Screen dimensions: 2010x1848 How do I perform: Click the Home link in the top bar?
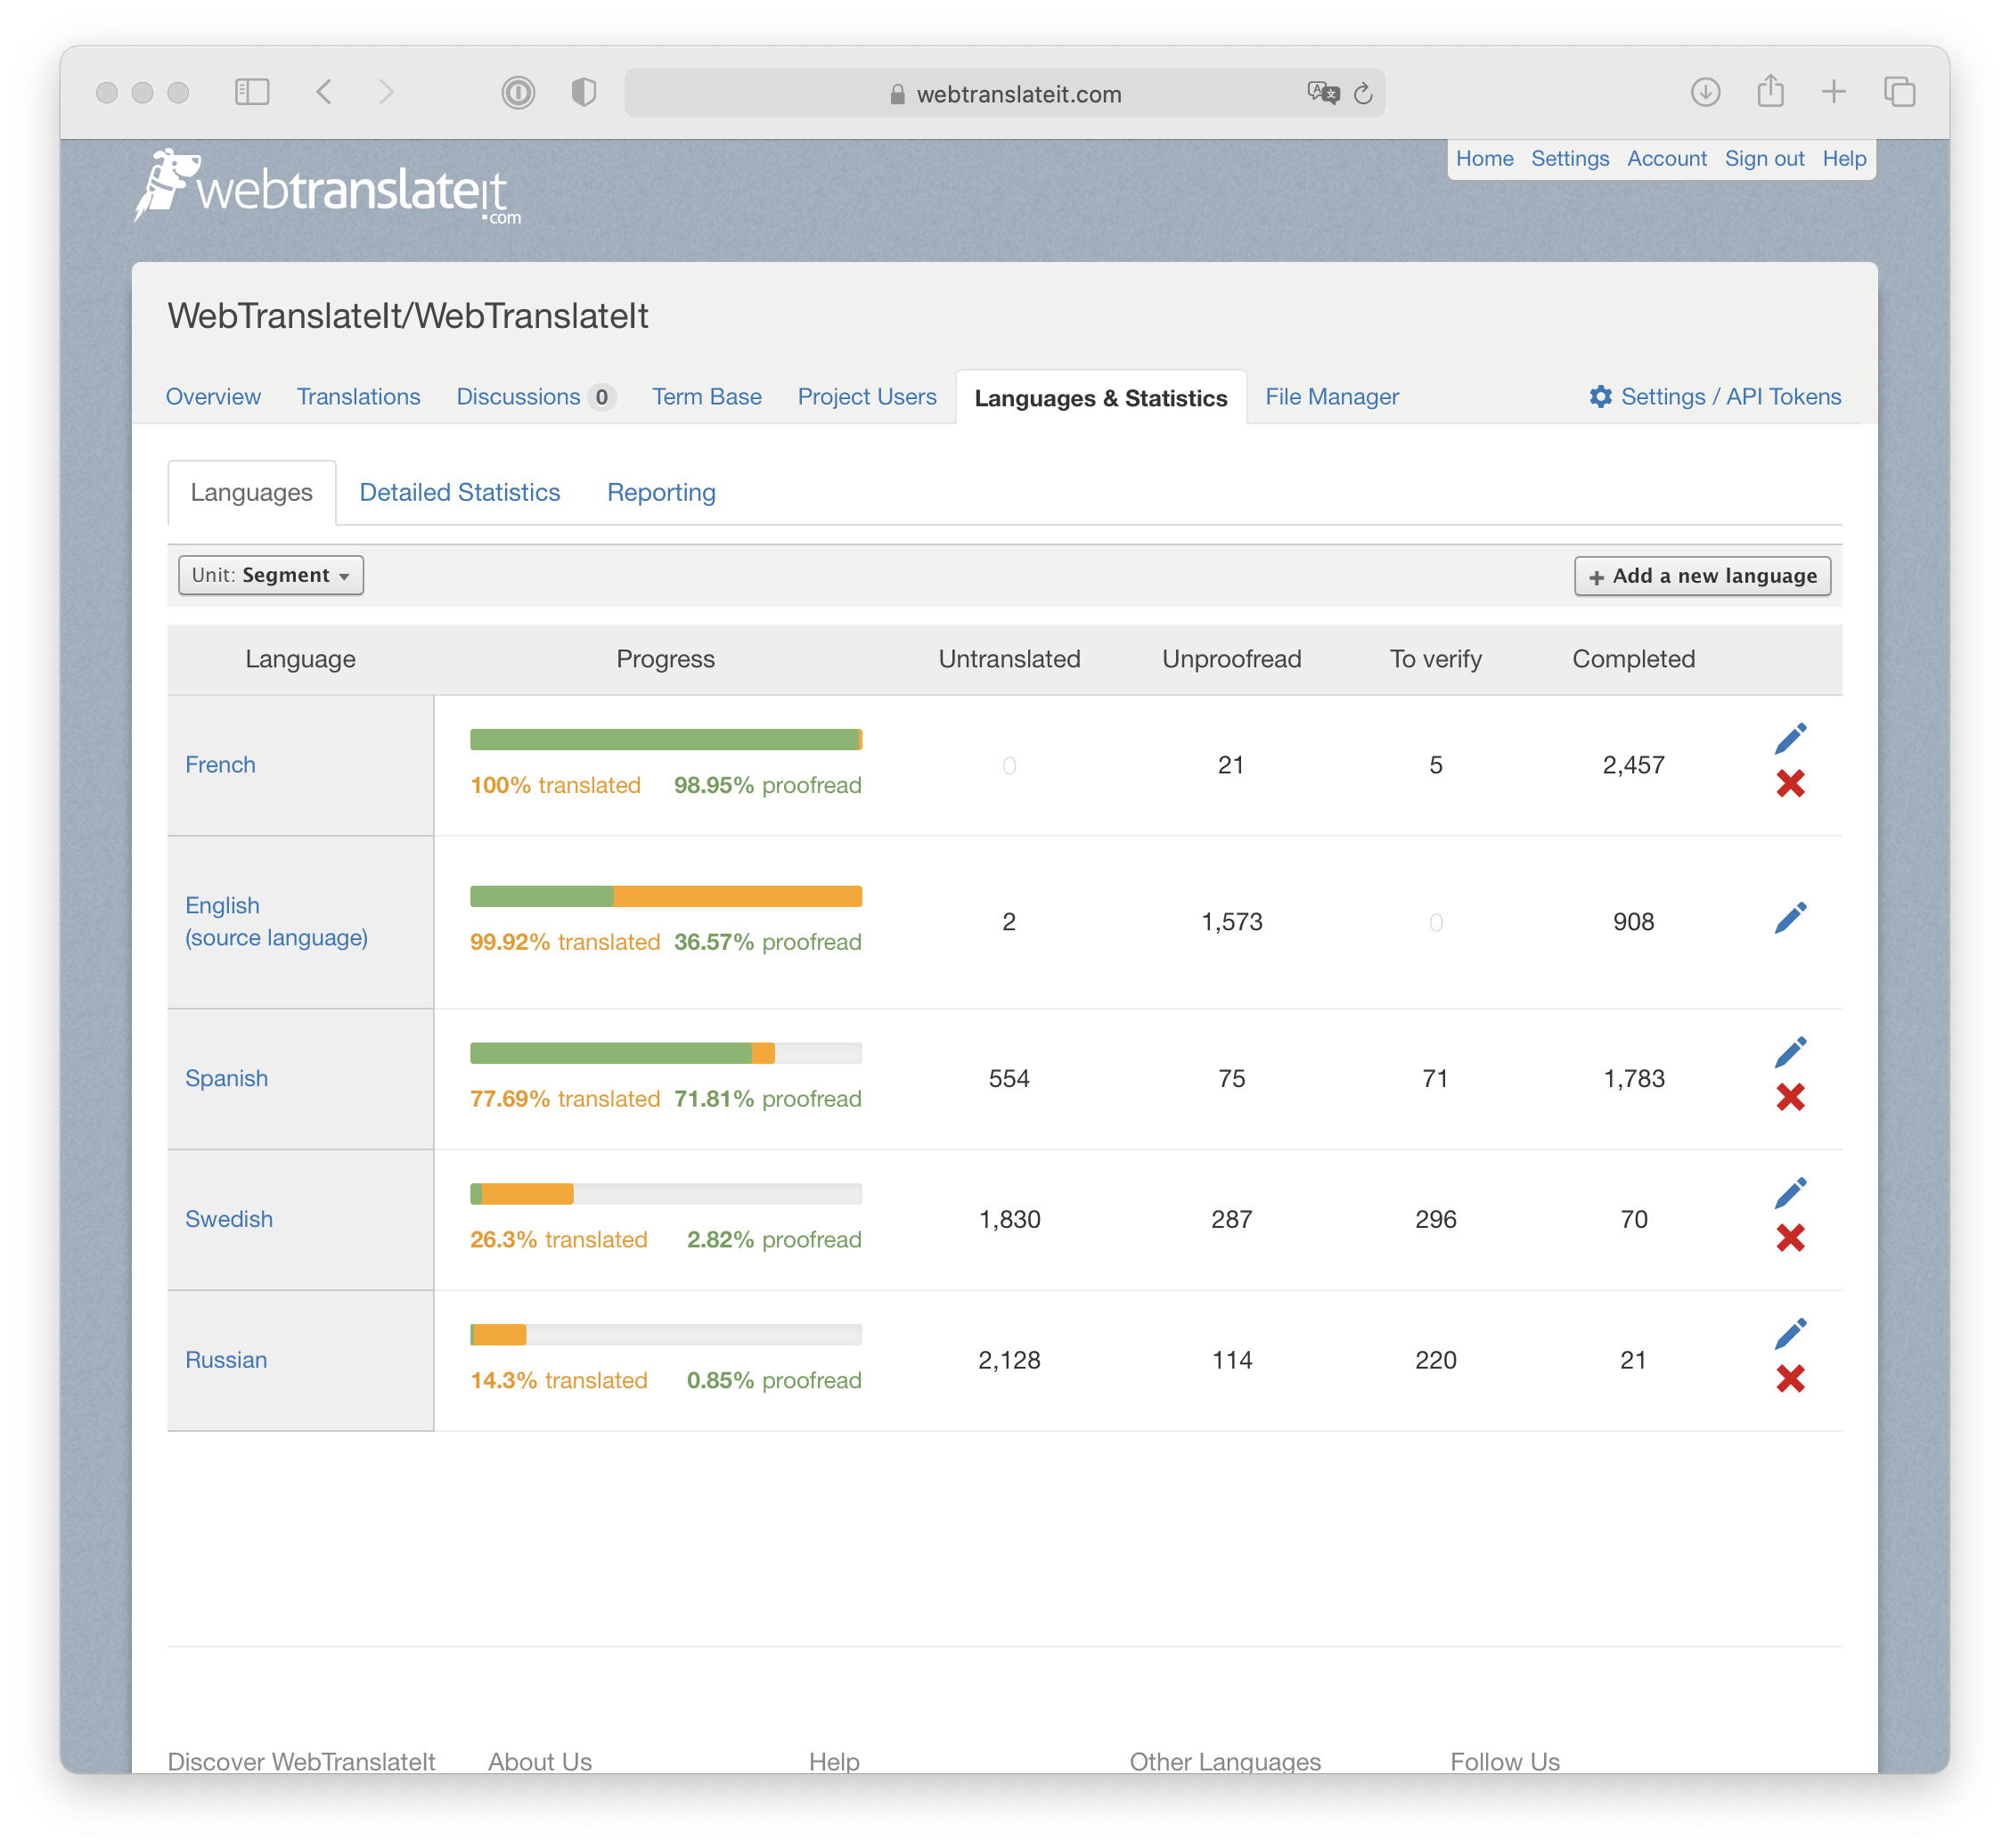tap(1484, 158)
